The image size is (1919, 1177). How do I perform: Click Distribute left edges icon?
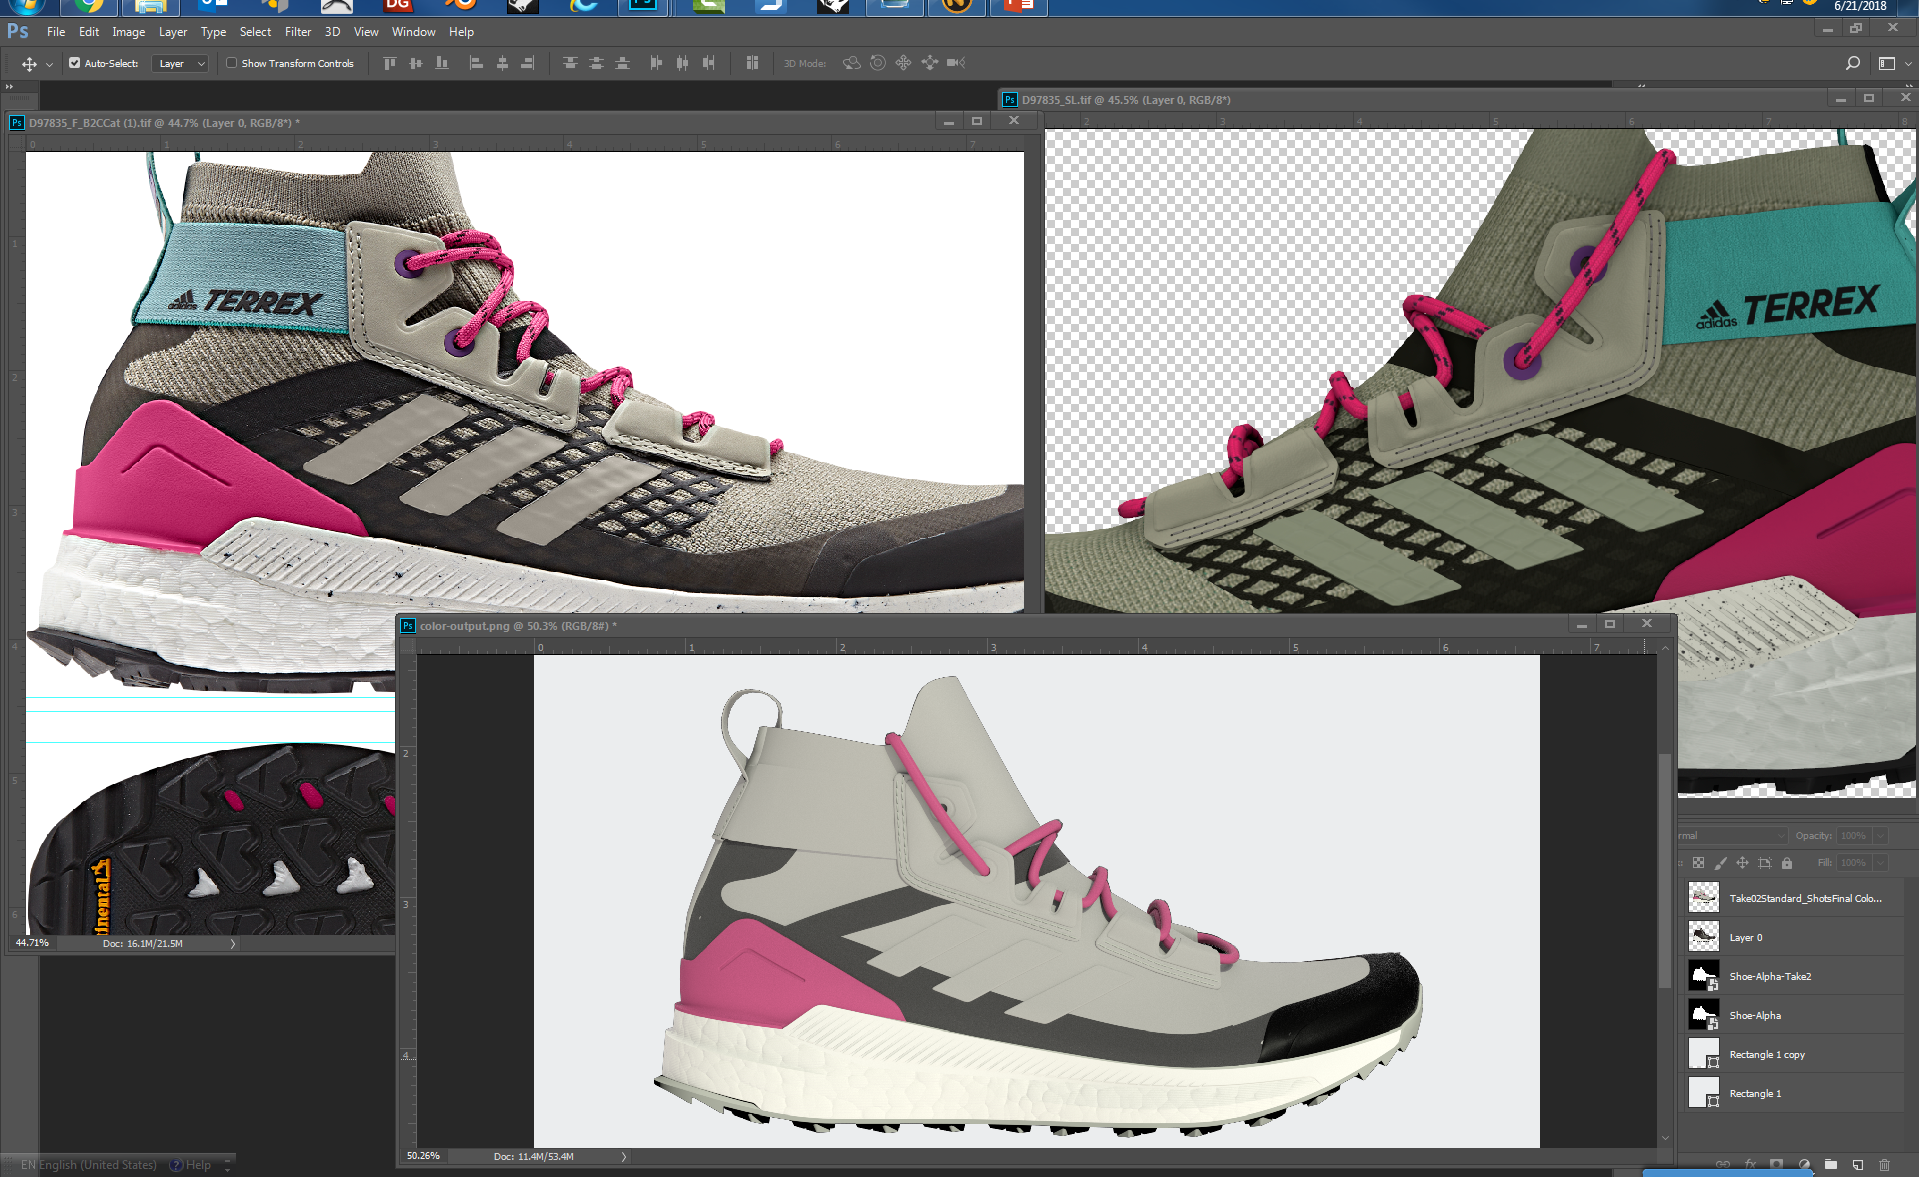tap(656, 63)
